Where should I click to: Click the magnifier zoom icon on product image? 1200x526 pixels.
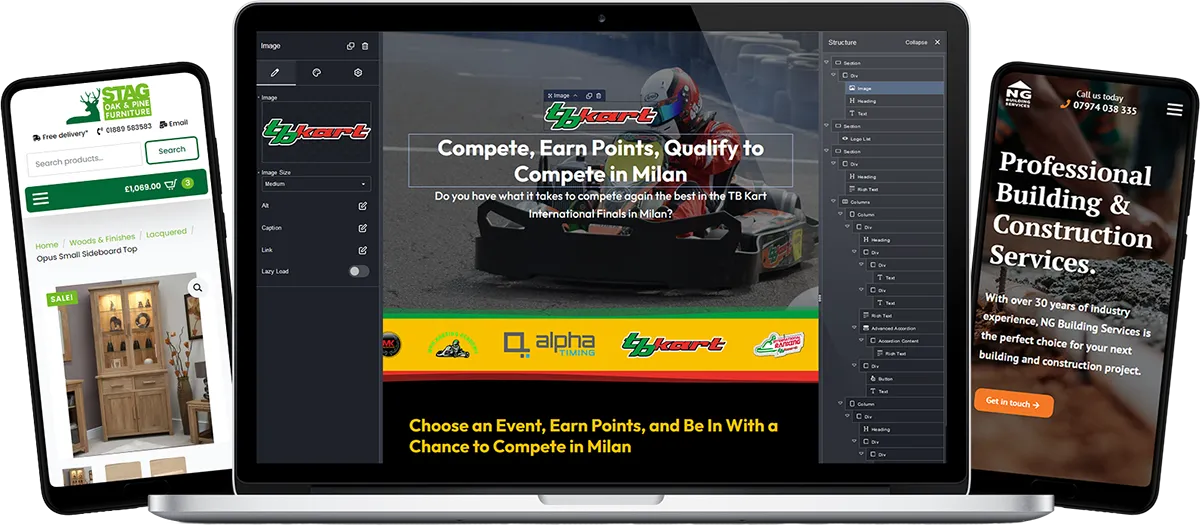coord(197,288)
